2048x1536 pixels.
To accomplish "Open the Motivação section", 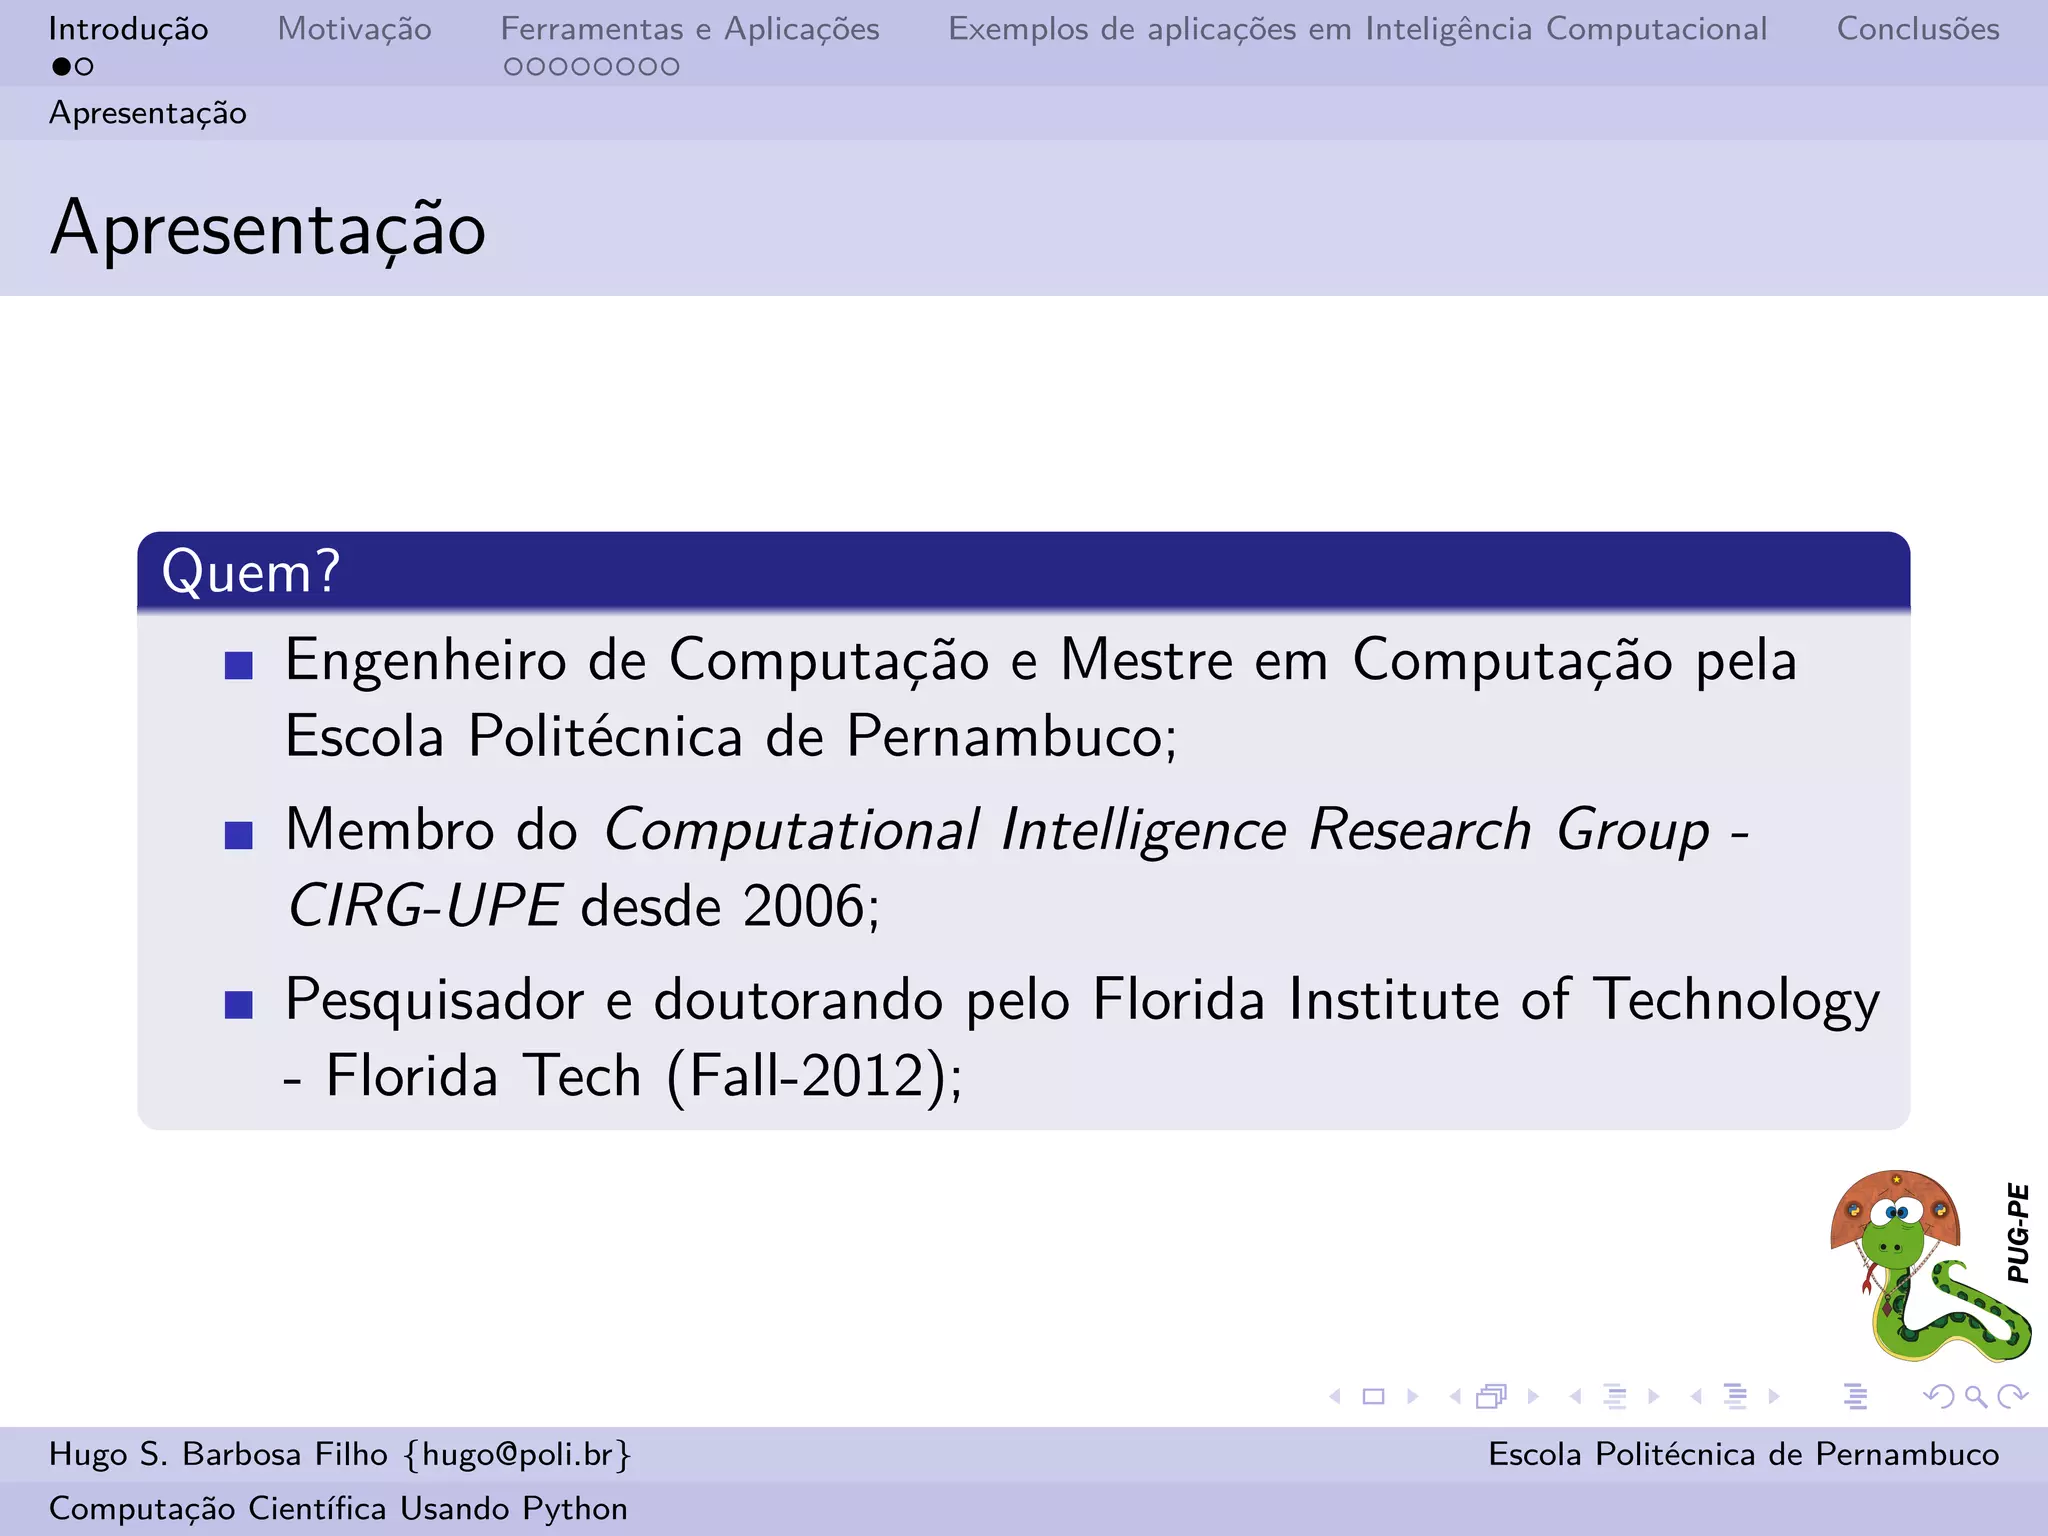I will [x=354, y=29].
